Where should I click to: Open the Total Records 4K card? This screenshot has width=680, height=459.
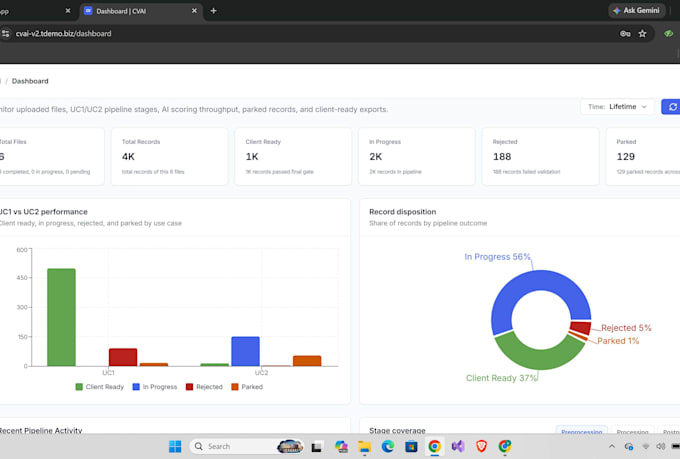tap(170, 157)
